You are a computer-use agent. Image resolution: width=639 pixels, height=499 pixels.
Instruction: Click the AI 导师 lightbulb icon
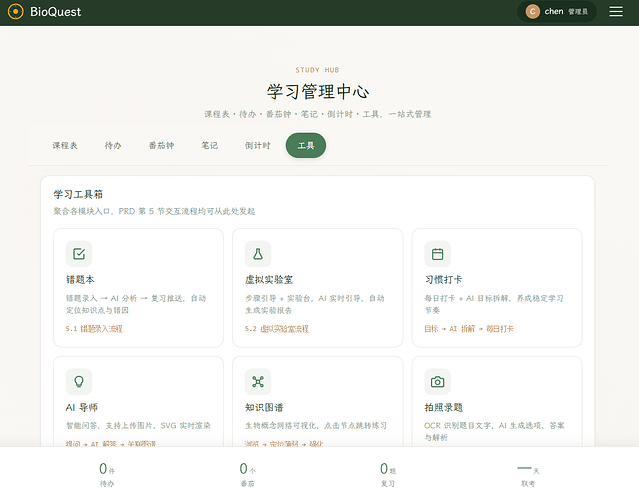(79, 382)
